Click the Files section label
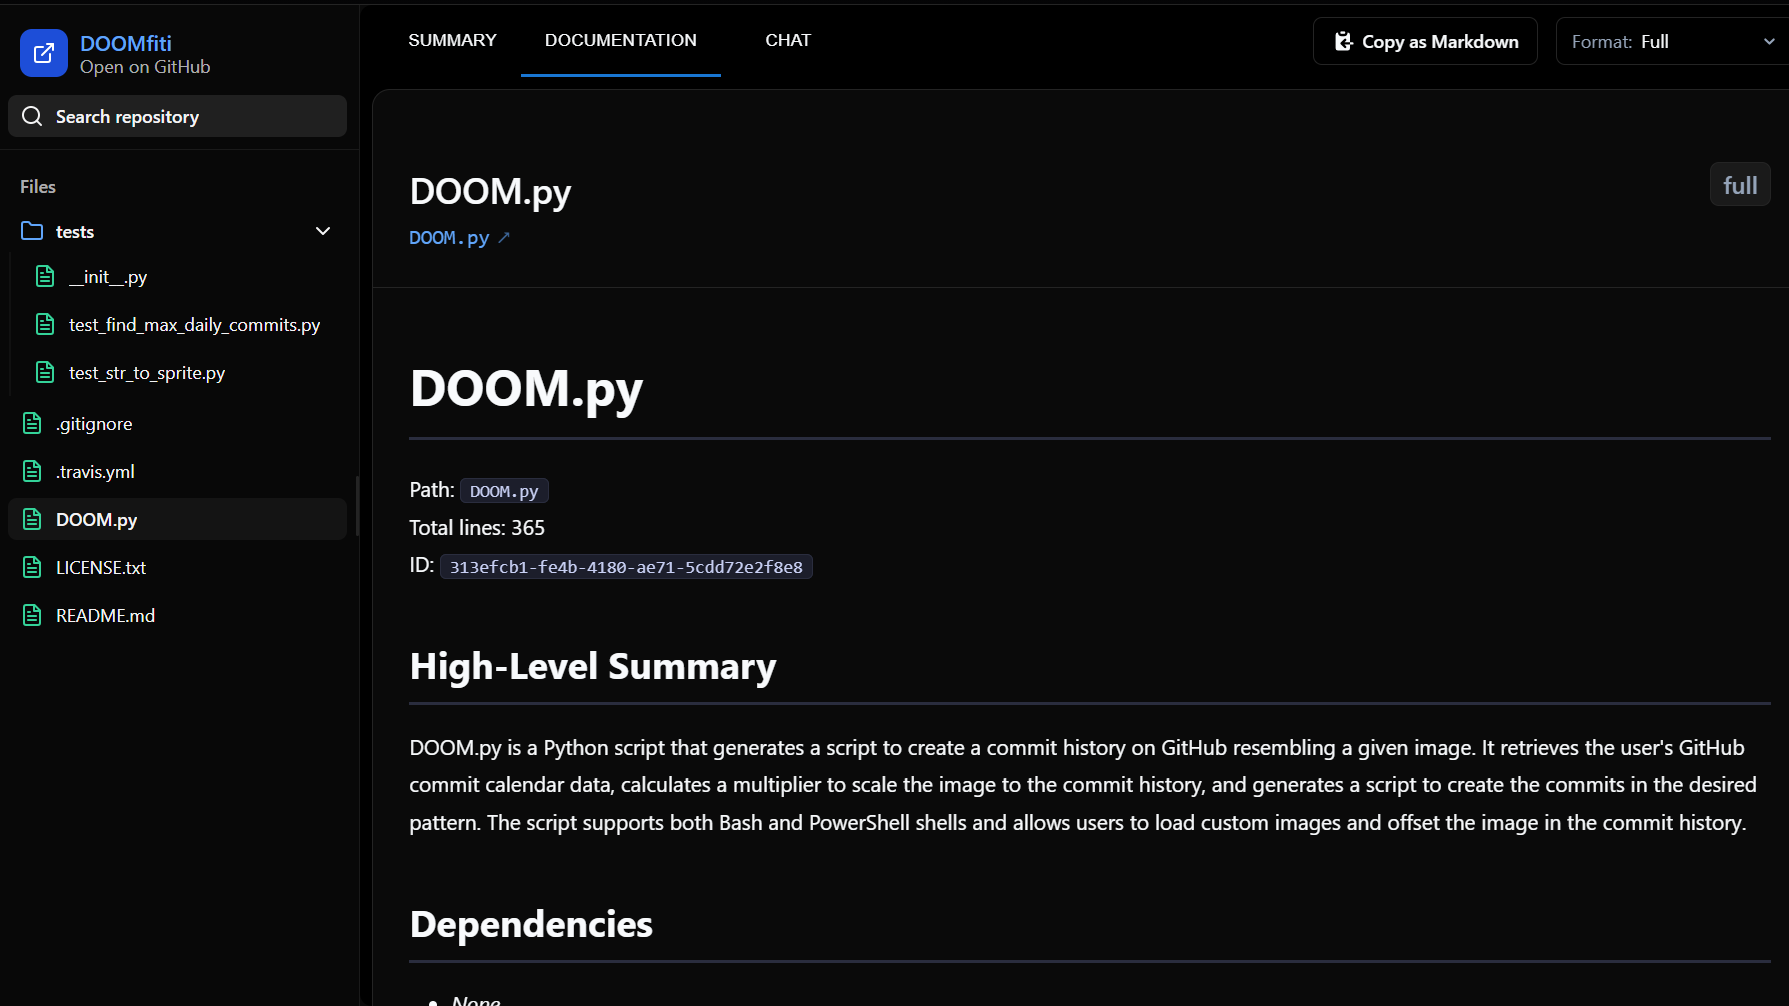 tap(38, 186)
